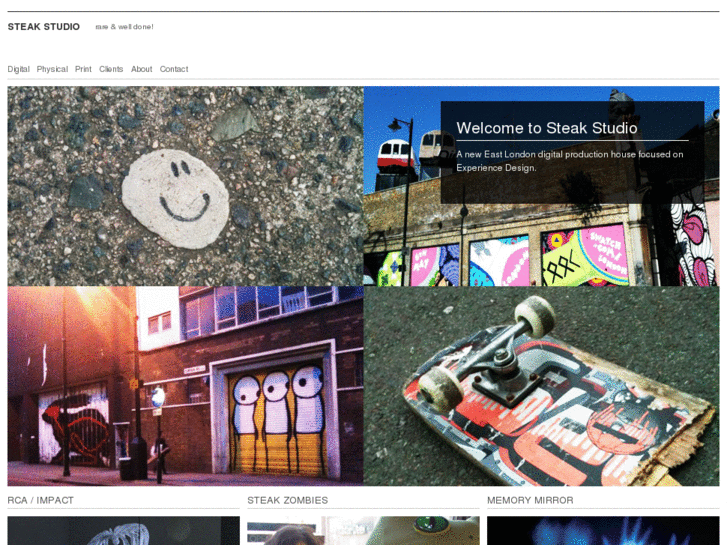This screenshot has width=727, height=545.
Task: Open the Print menu item
Action: pyautogui.click(x=83, y=69)
